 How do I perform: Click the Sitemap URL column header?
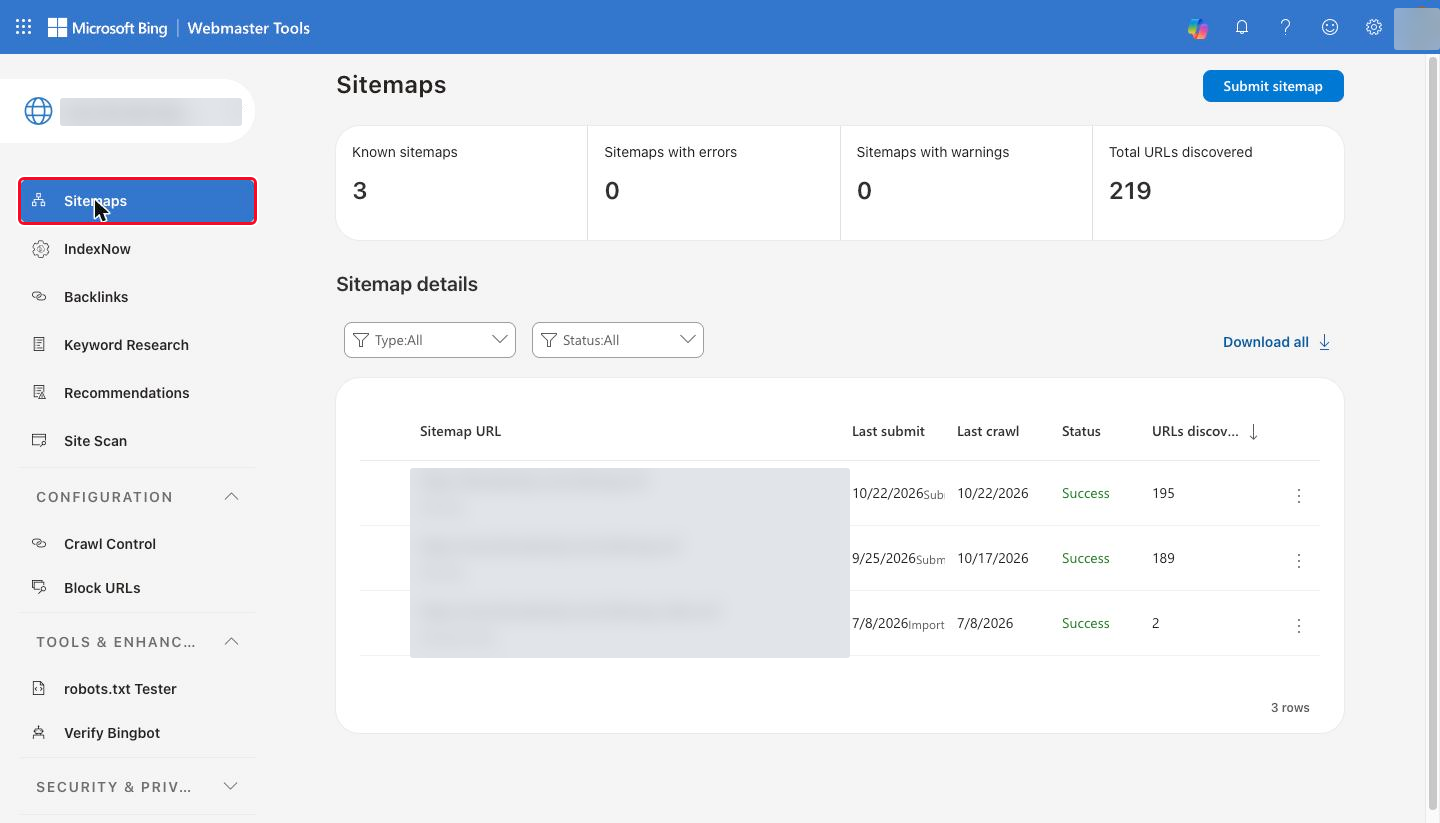(460, 432)
